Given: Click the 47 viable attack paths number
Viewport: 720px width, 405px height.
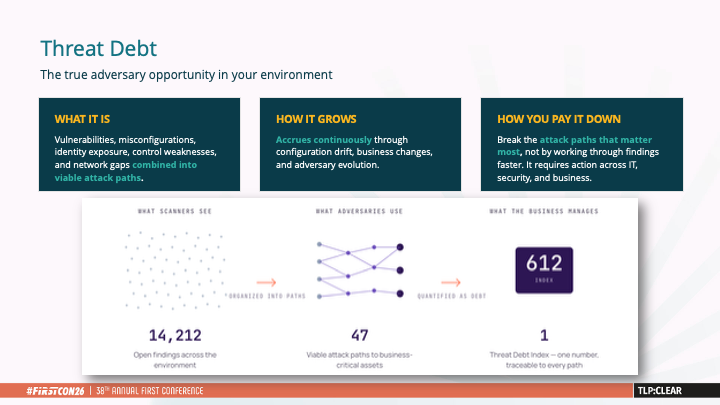Looking at the screenshot, I should point(360,335).
